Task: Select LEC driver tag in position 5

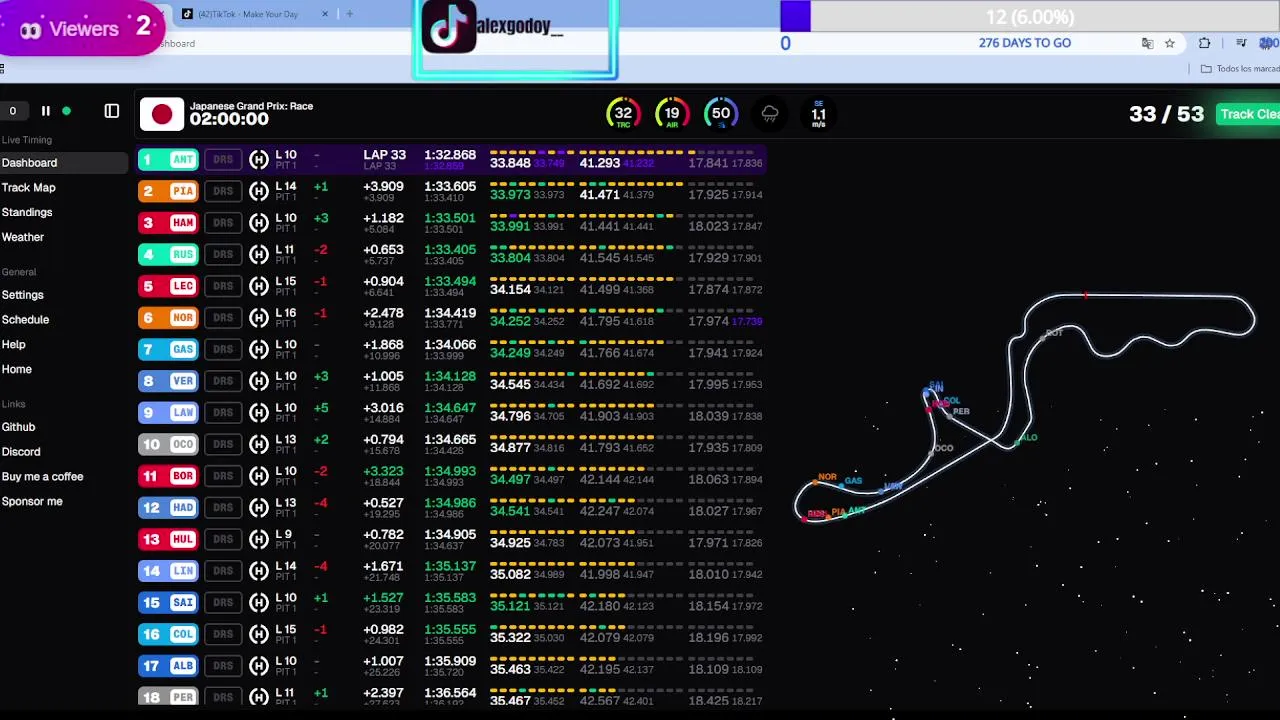Action: click(168, 286)
